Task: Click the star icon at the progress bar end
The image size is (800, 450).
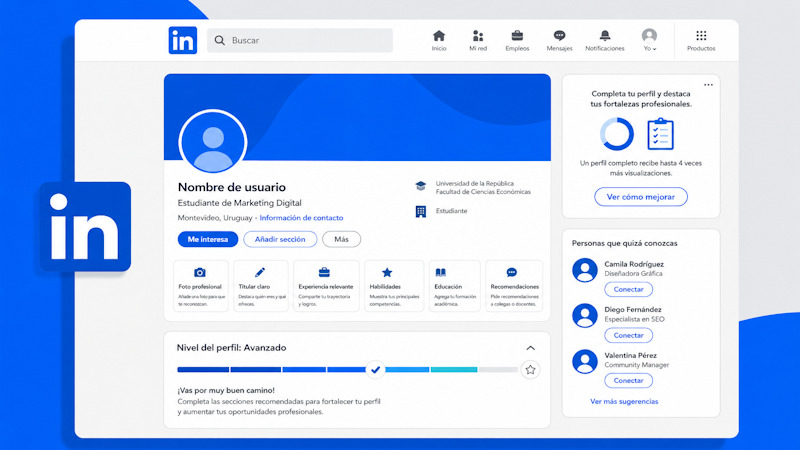Action: (x=531, y=369)
